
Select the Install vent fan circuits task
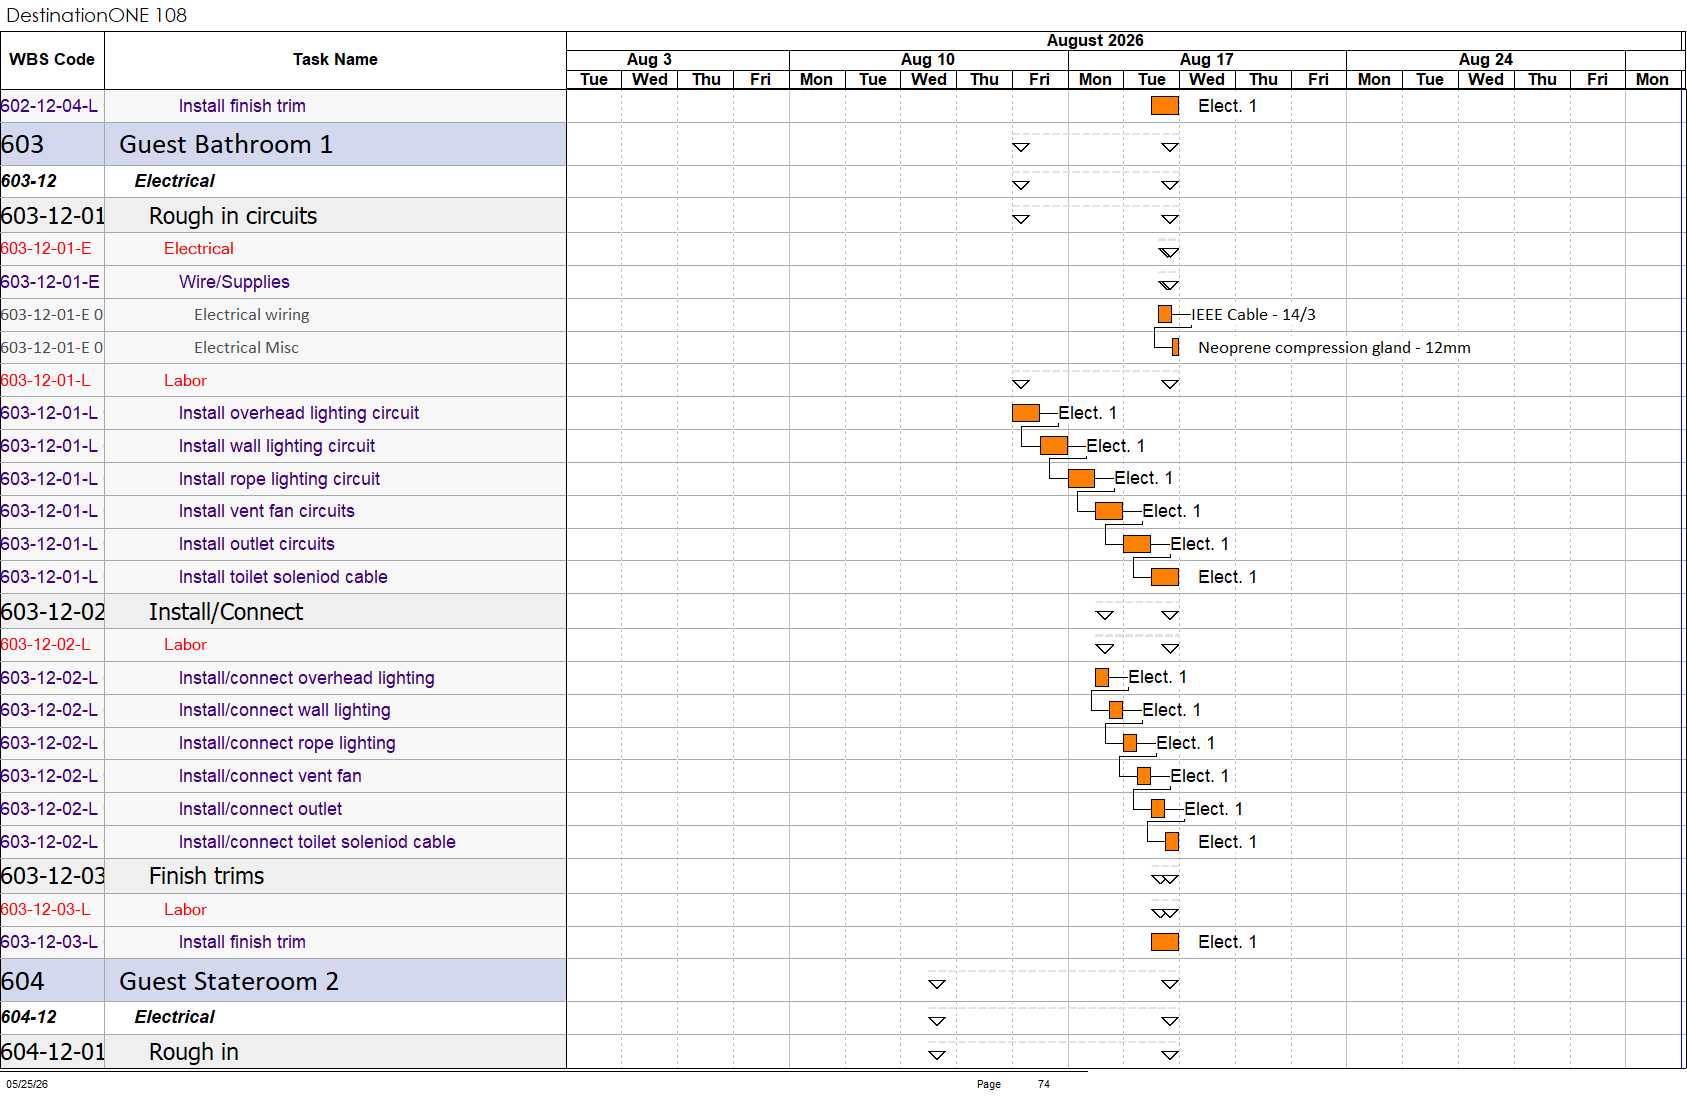click(267, 511)
